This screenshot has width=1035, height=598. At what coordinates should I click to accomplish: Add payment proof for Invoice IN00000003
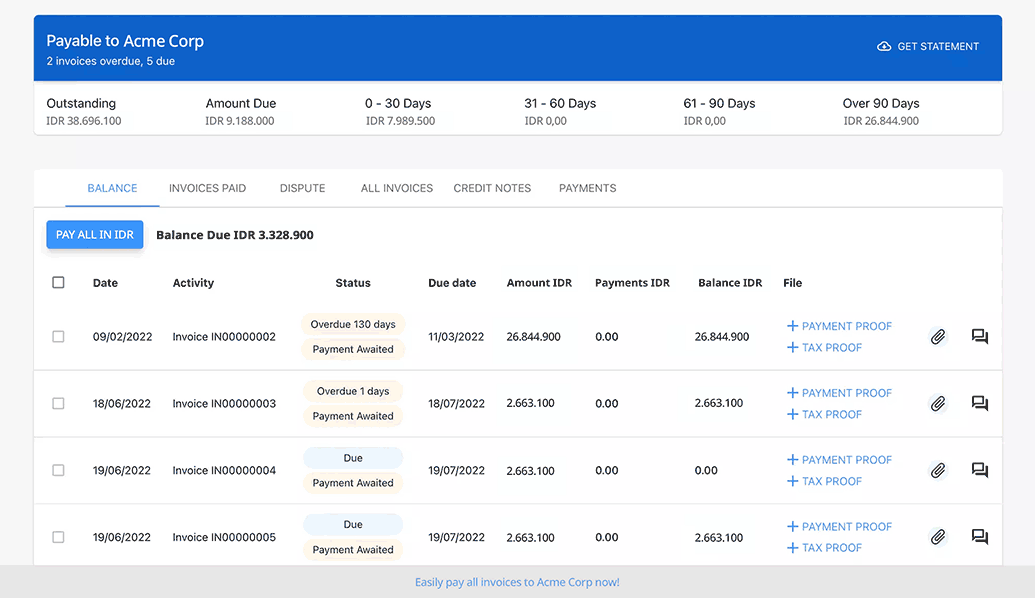point(840,393)
